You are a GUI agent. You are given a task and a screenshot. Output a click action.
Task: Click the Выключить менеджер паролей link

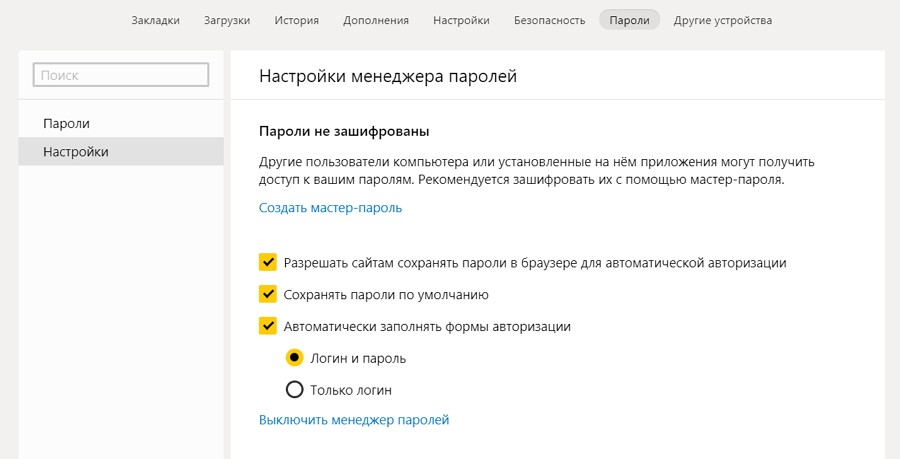(354, 420)
